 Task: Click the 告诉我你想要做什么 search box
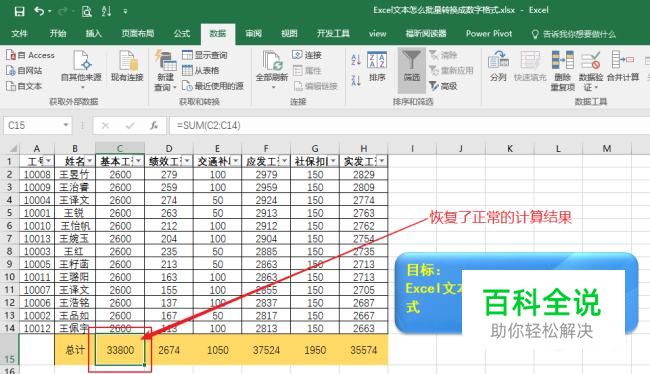click(x=574, y=34)
